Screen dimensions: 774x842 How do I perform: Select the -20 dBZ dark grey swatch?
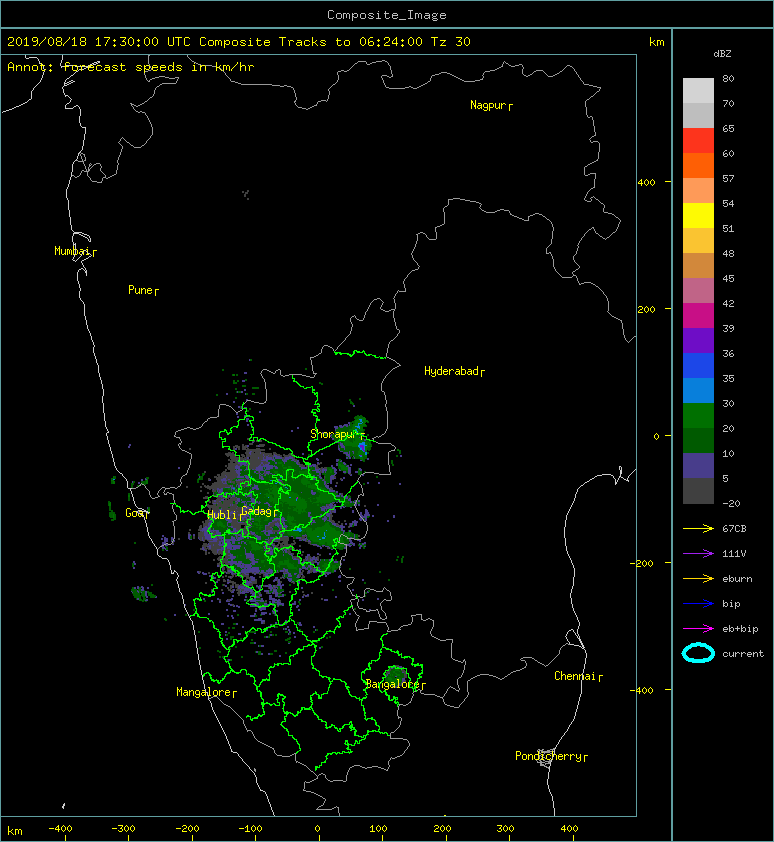tap(698, 490)
